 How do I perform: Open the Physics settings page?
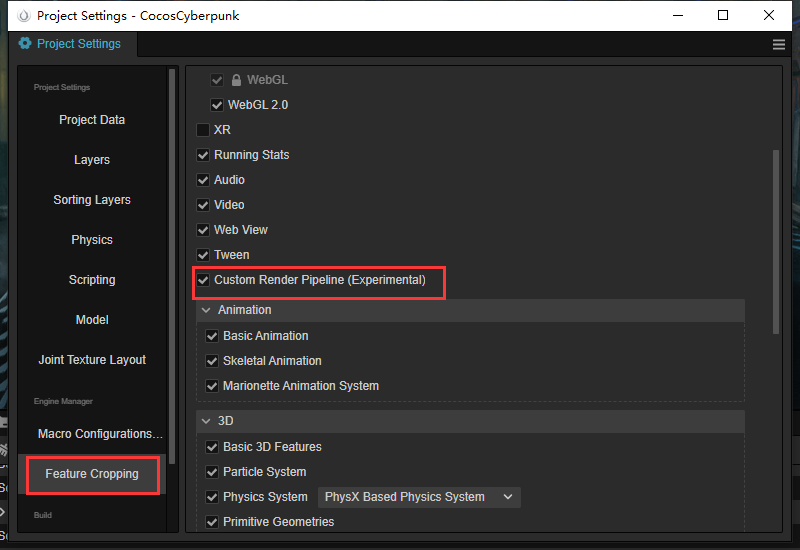pos(92,240)
